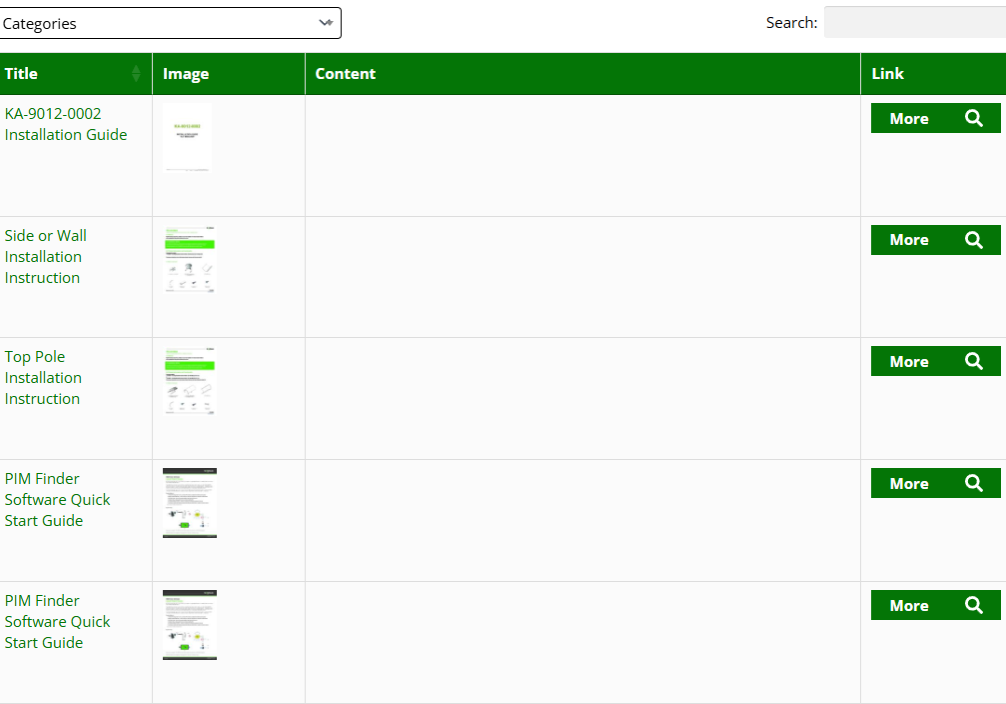
Task: Focus the Search input field
Action: (915, 22)
